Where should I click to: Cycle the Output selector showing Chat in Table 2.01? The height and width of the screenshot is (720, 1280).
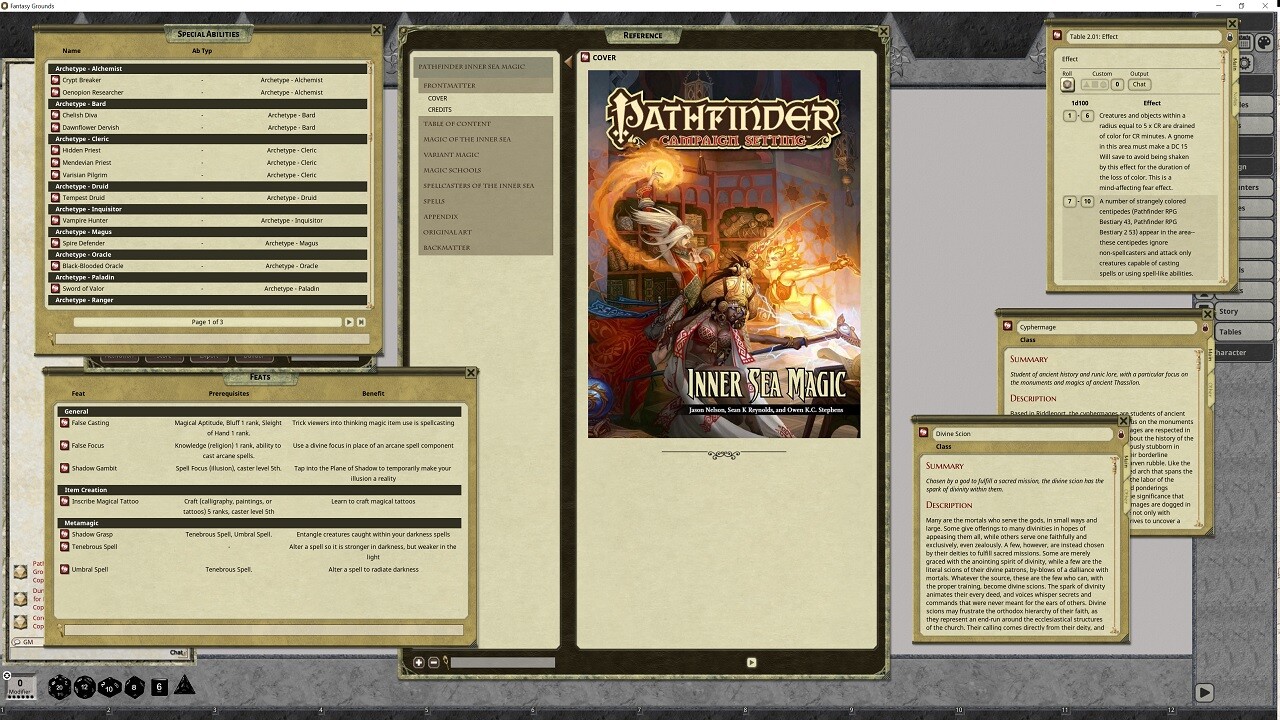[1139, 84]
